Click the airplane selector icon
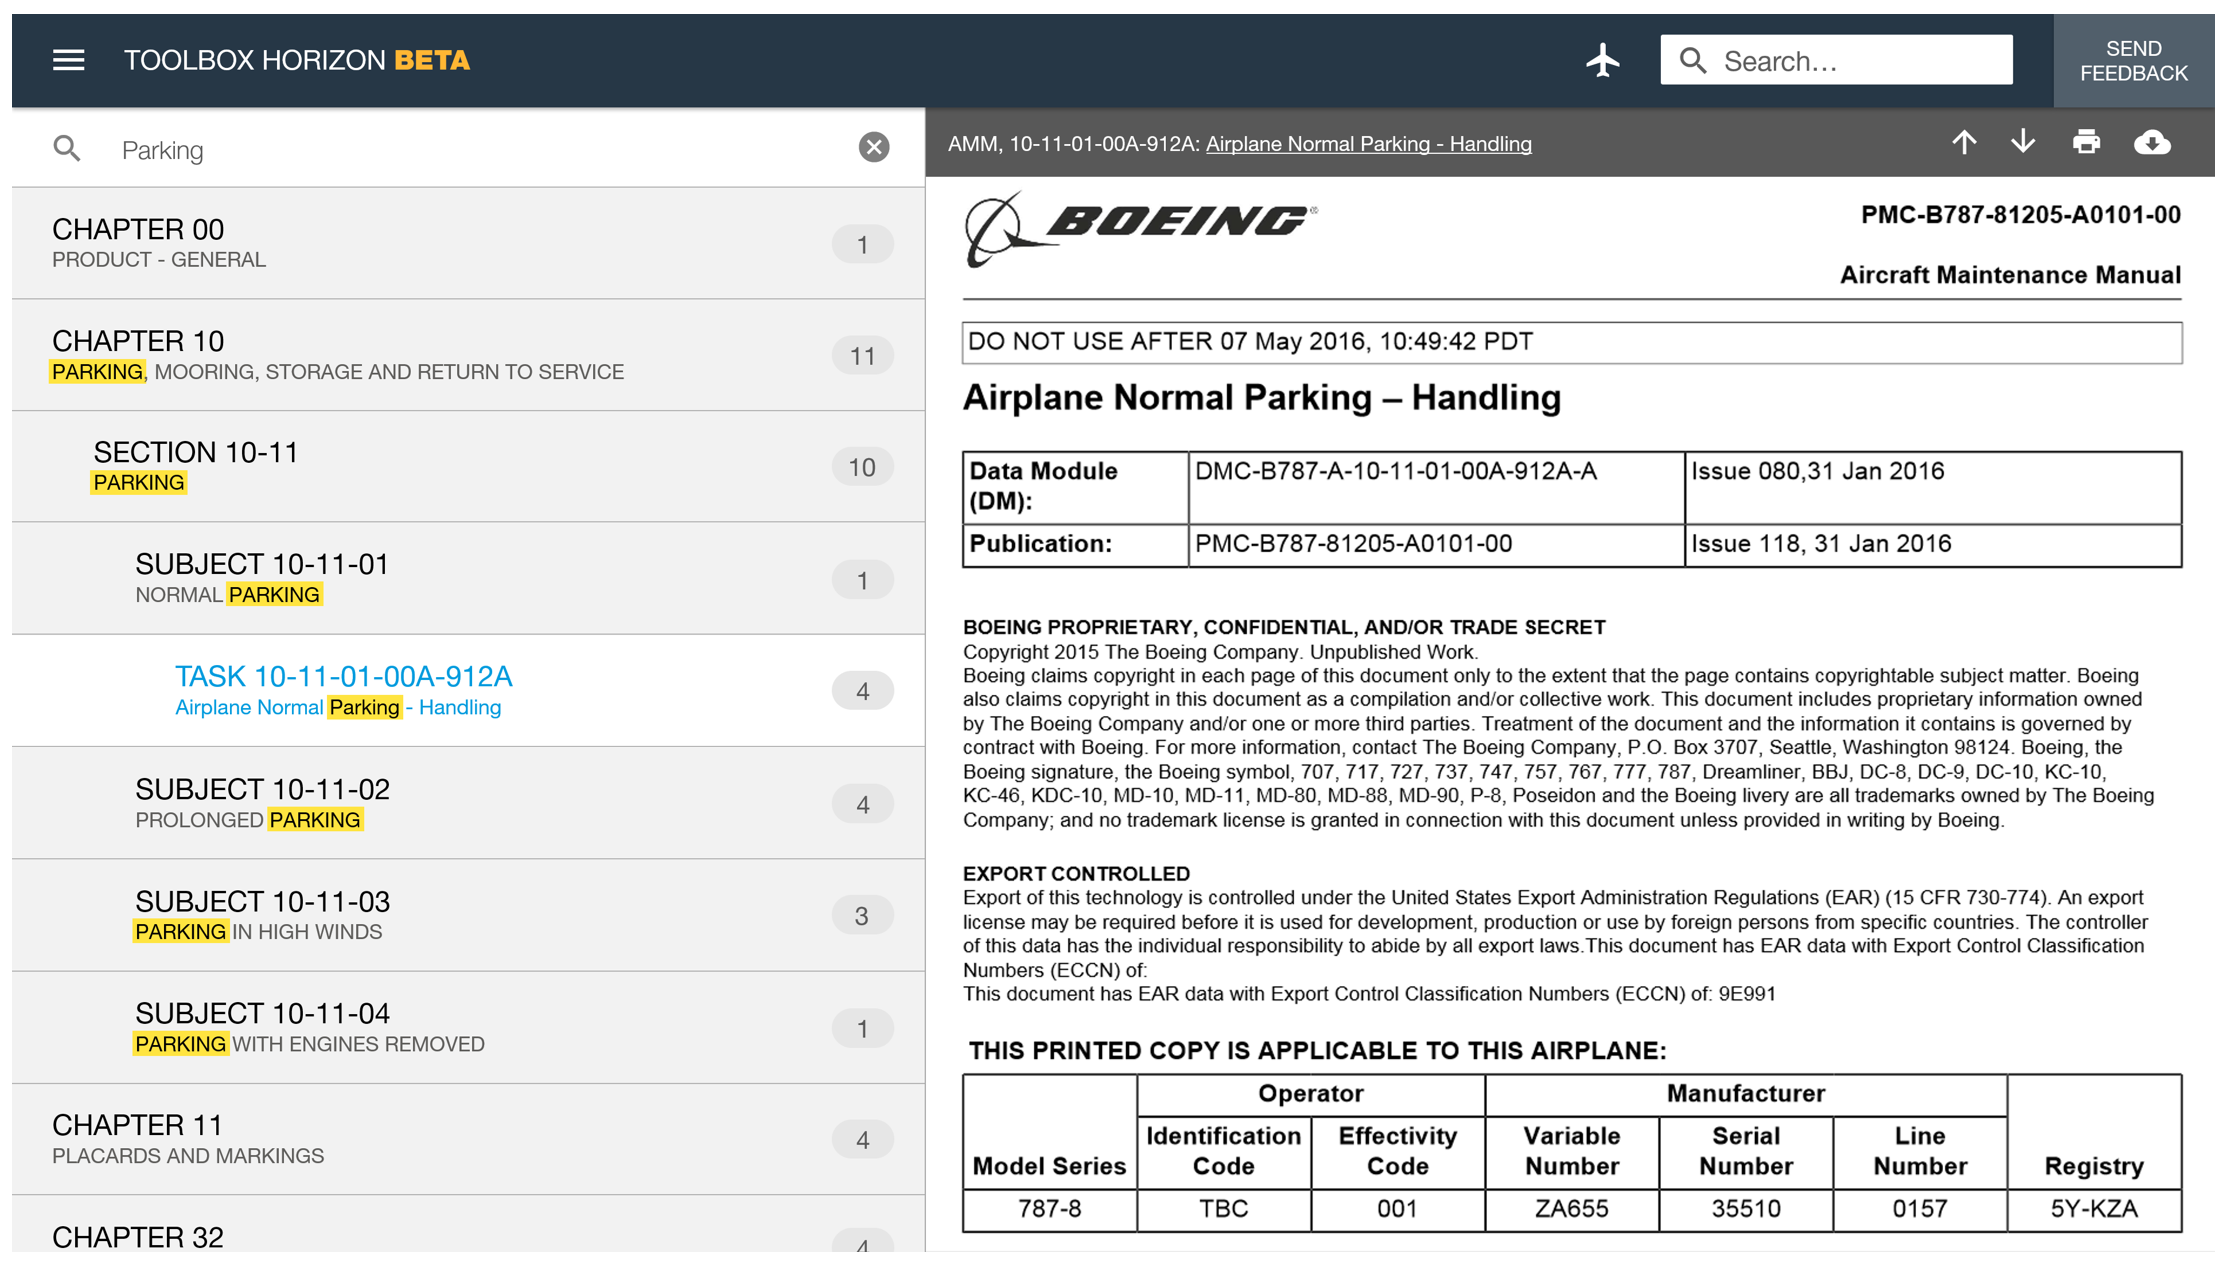This screenshot has width=2227, height=1263. (1602, 60)
